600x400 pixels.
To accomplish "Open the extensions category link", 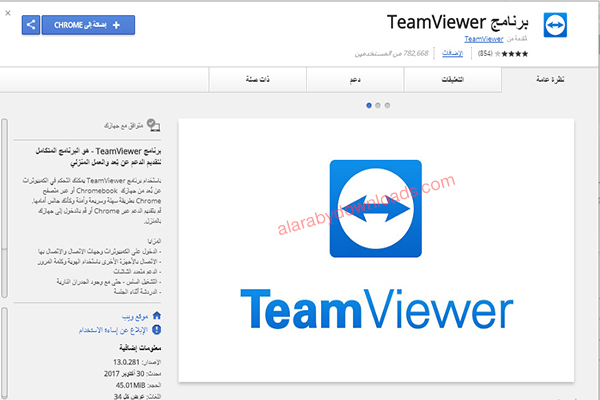I will (x=452, y=53).
